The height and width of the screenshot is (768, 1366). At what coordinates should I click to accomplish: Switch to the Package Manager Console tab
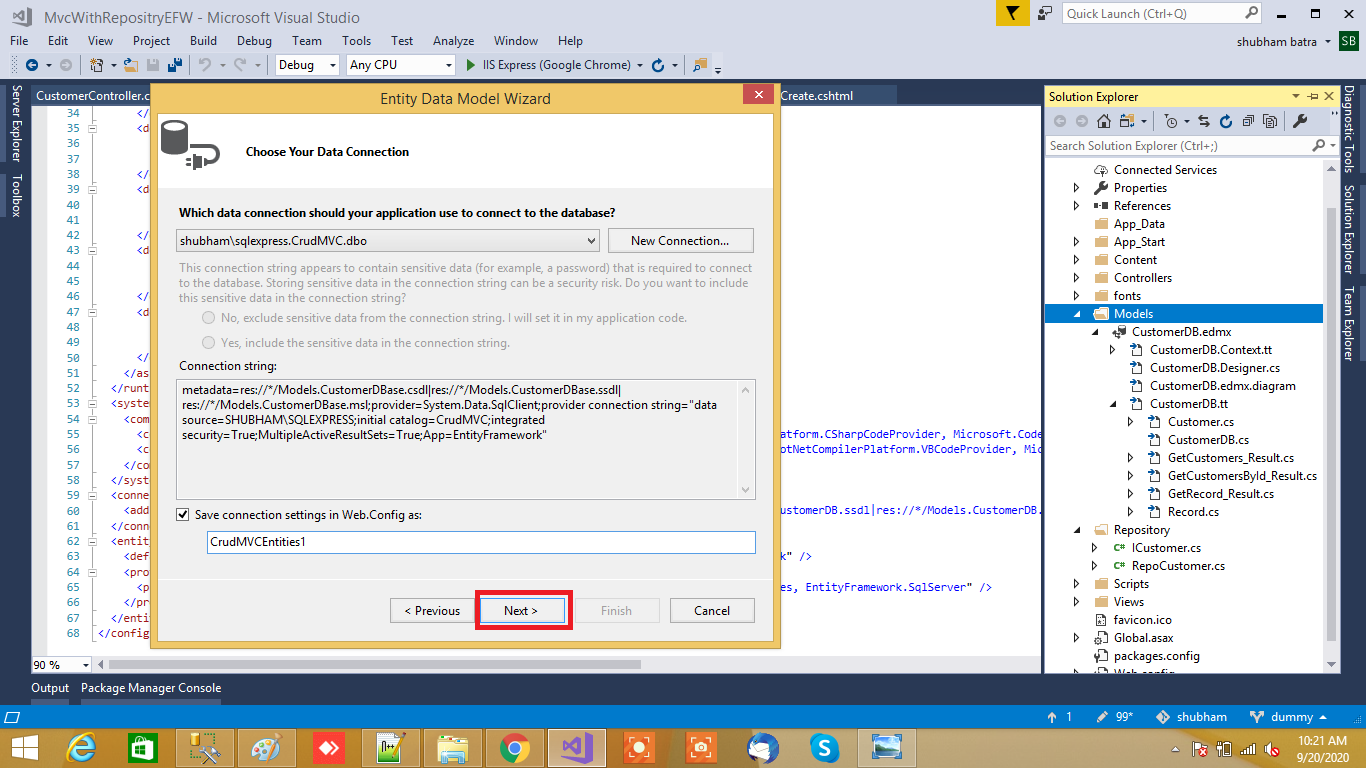click(151, 688)
